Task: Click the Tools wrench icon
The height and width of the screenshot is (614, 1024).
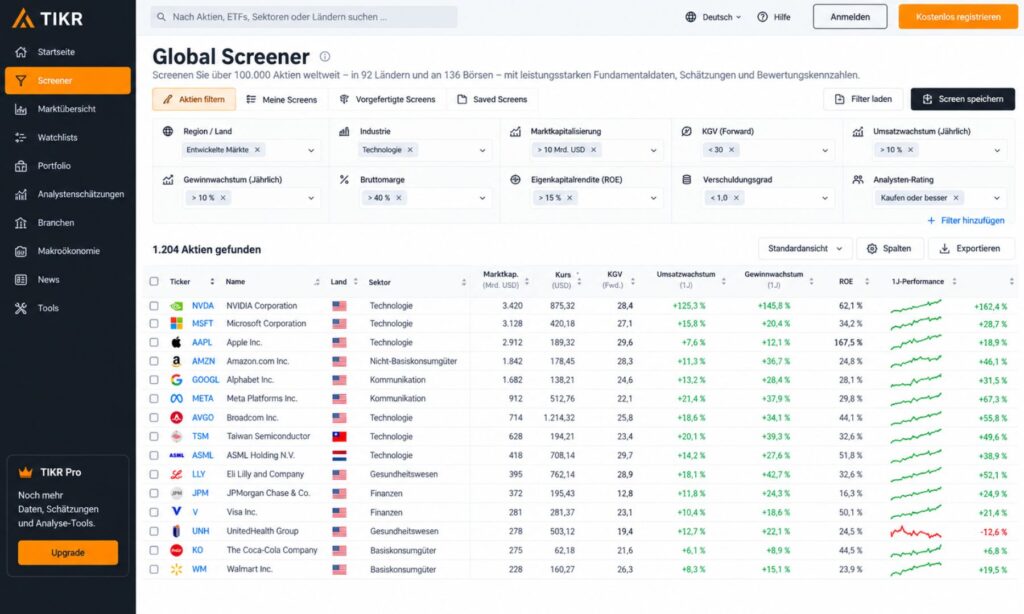Action: tap(21, 308)
